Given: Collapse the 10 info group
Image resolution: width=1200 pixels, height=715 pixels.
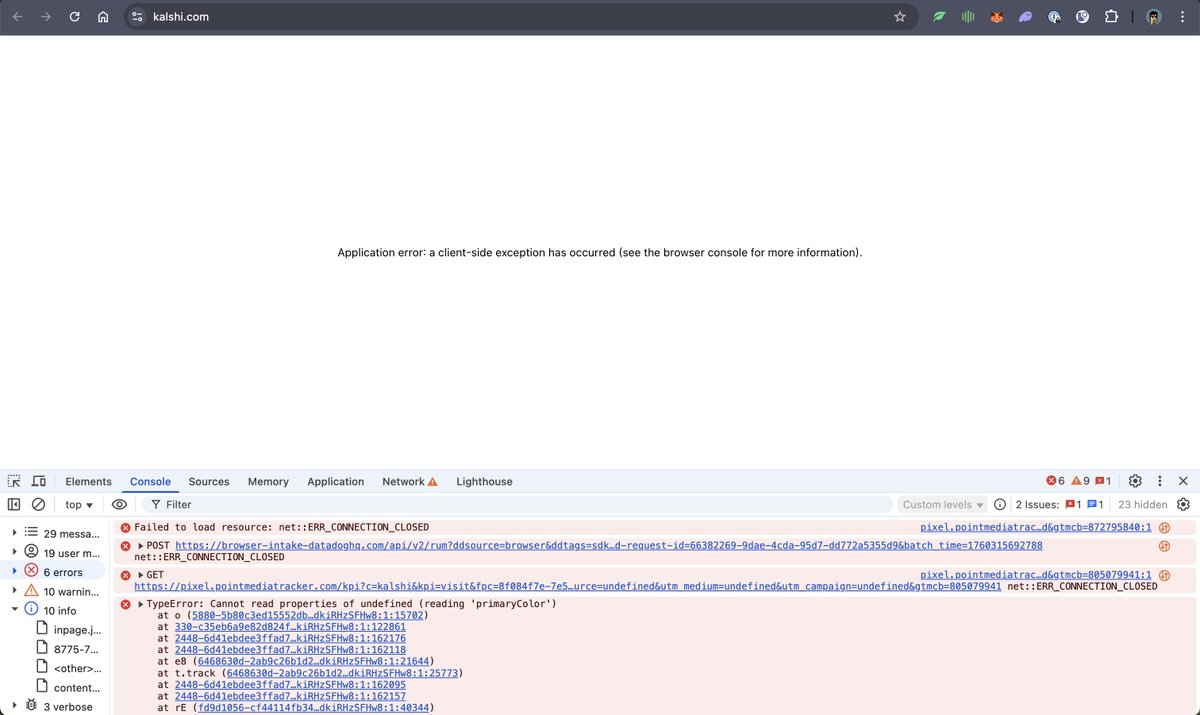Looking at the screenshot, I should (15, 610).
